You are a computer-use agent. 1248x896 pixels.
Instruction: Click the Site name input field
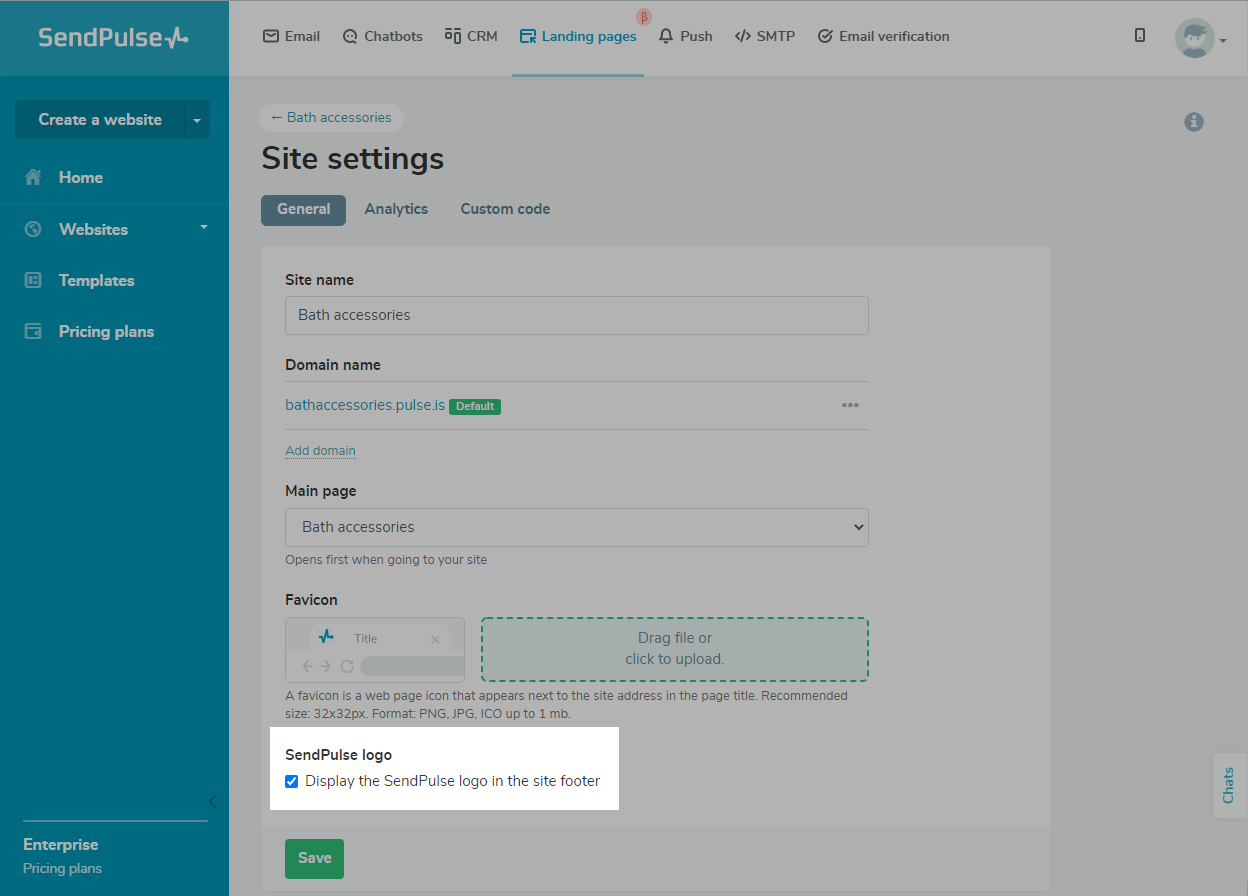tap(577, 315)
